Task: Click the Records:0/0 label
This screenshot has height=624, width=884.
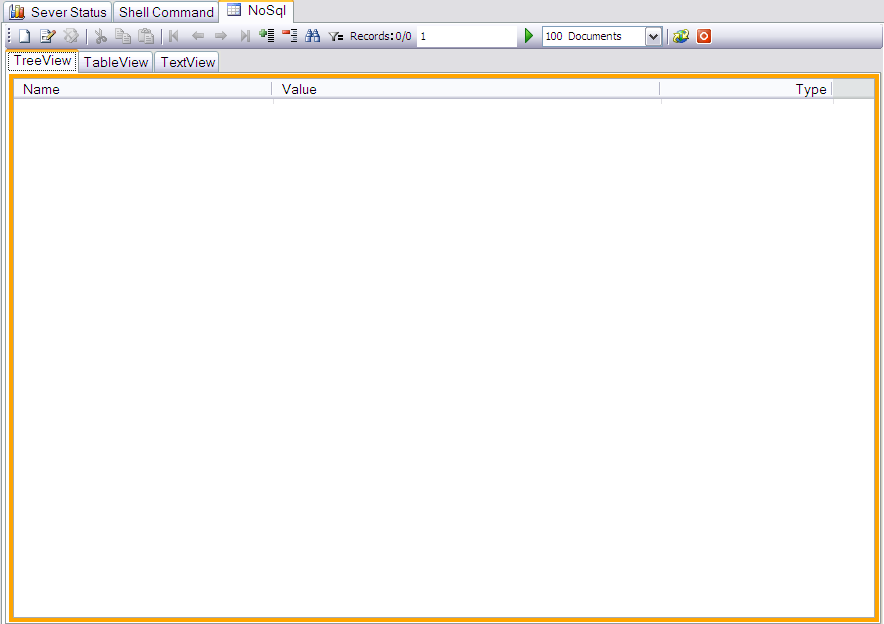Action: [x=381, y=36]
